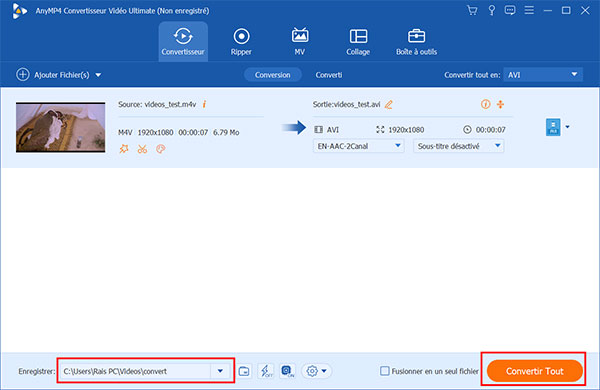Click the shopping cart icon
Viewport: 600px width, 390px height.
coord(472,11)
